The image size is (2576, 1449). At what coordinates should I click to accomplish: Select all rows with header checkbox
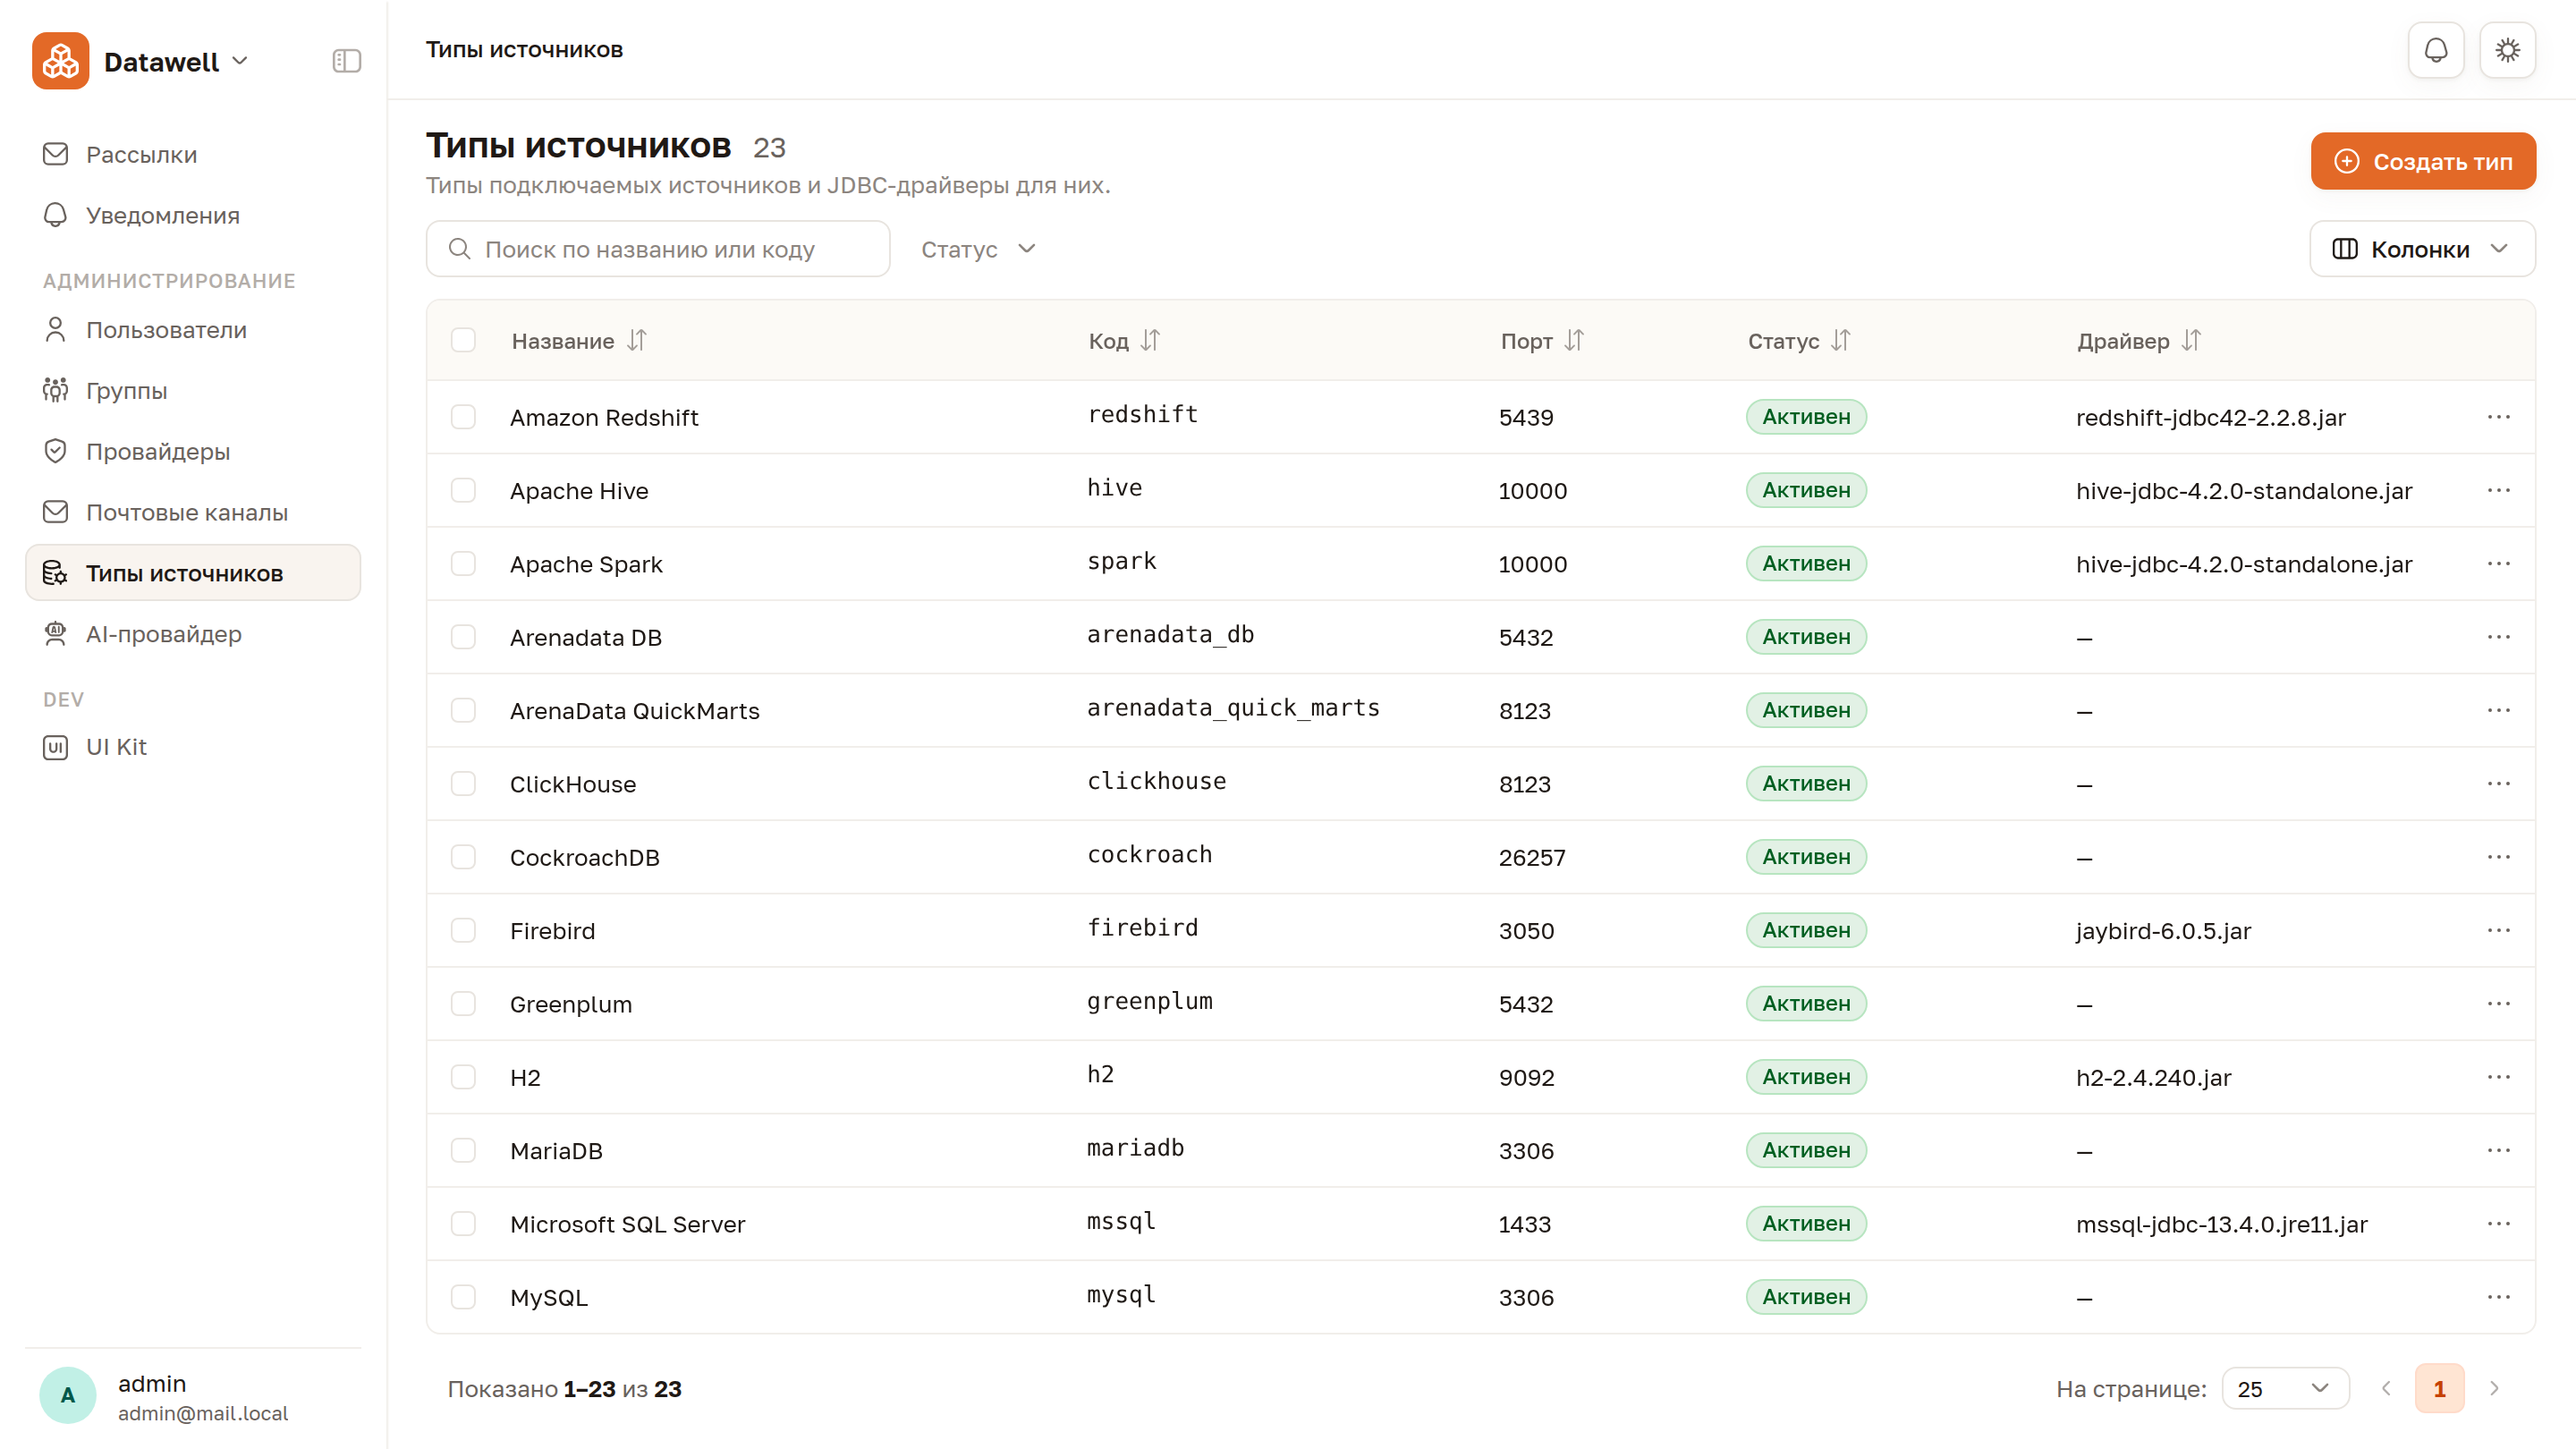pos(463,340)
